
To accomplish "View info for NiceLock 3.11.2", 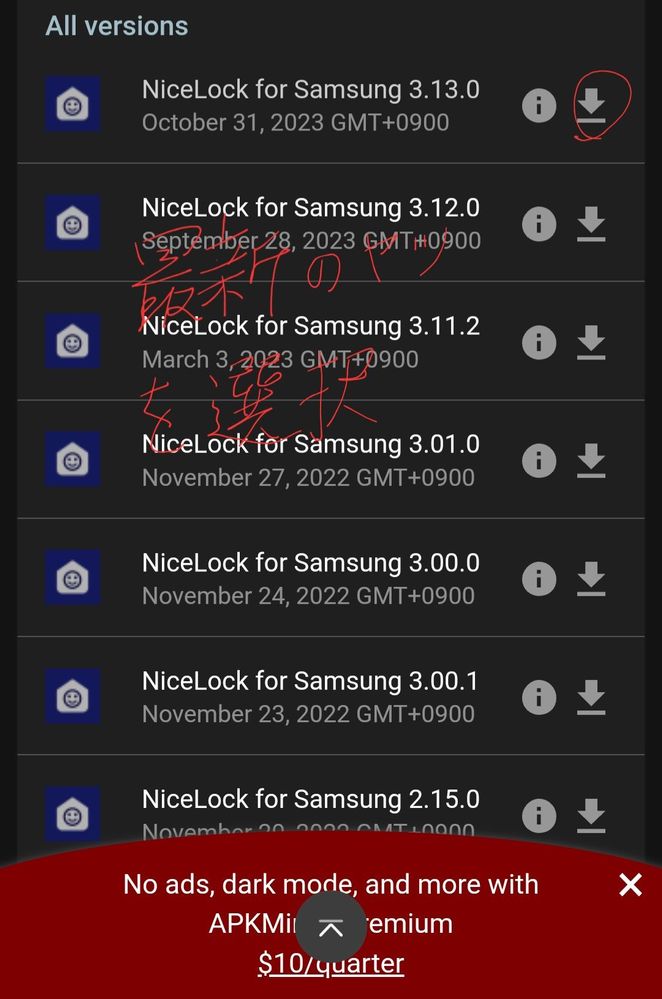I will (539, 342).
